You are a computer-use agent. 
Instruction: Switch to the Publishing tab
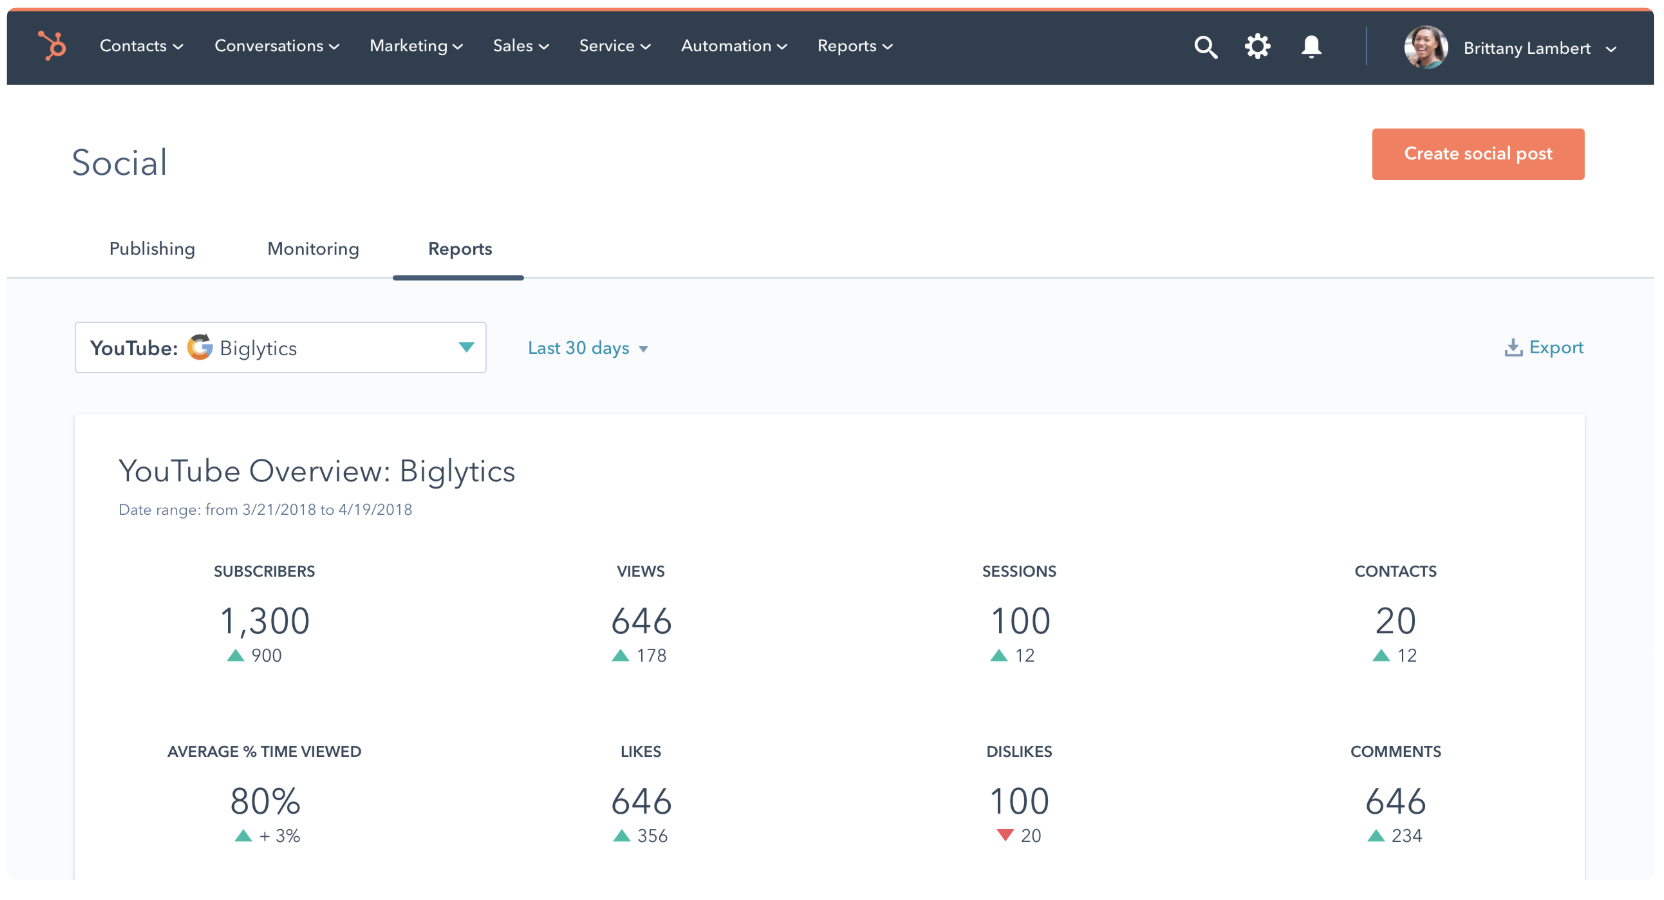(x=152, y=249)
